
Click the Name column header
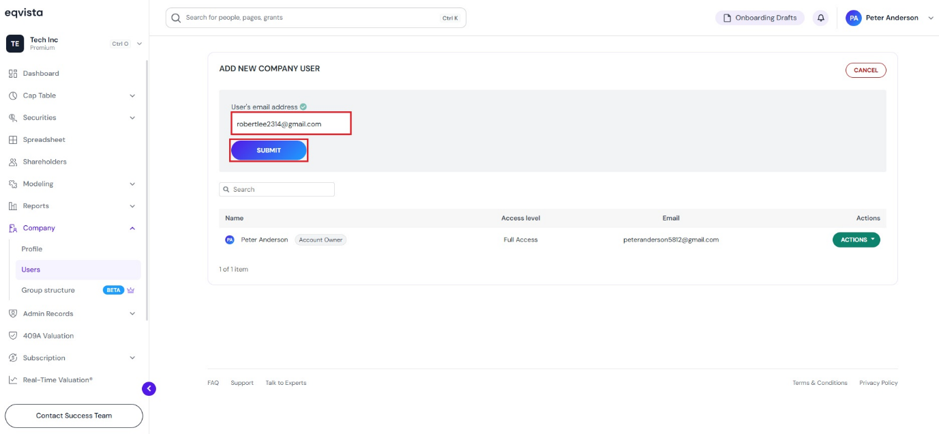click(x=234, y=218)
